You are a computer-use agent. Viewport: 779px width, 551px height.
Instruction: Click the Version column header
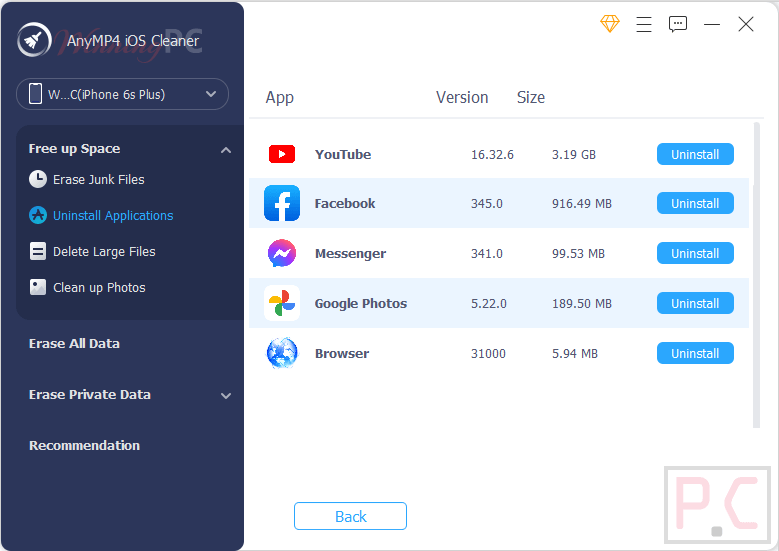click(x=462, y=97)
